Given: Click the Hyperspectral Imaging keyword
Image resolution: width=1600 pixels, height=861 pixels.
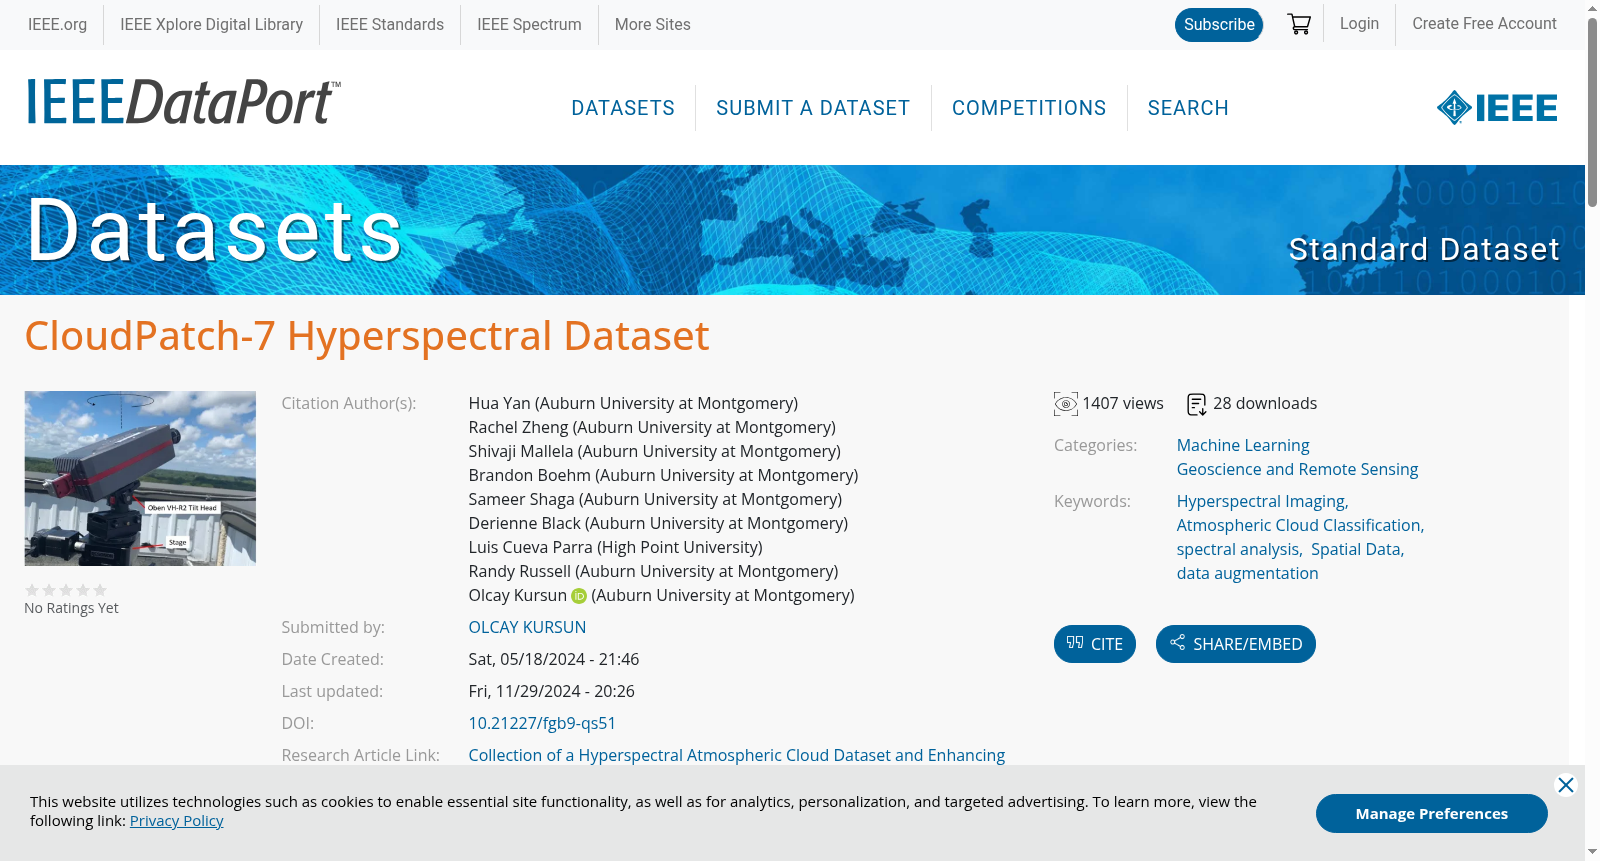Looking at the screenshot, I should pyautogui.click(x=1262, y=501).
